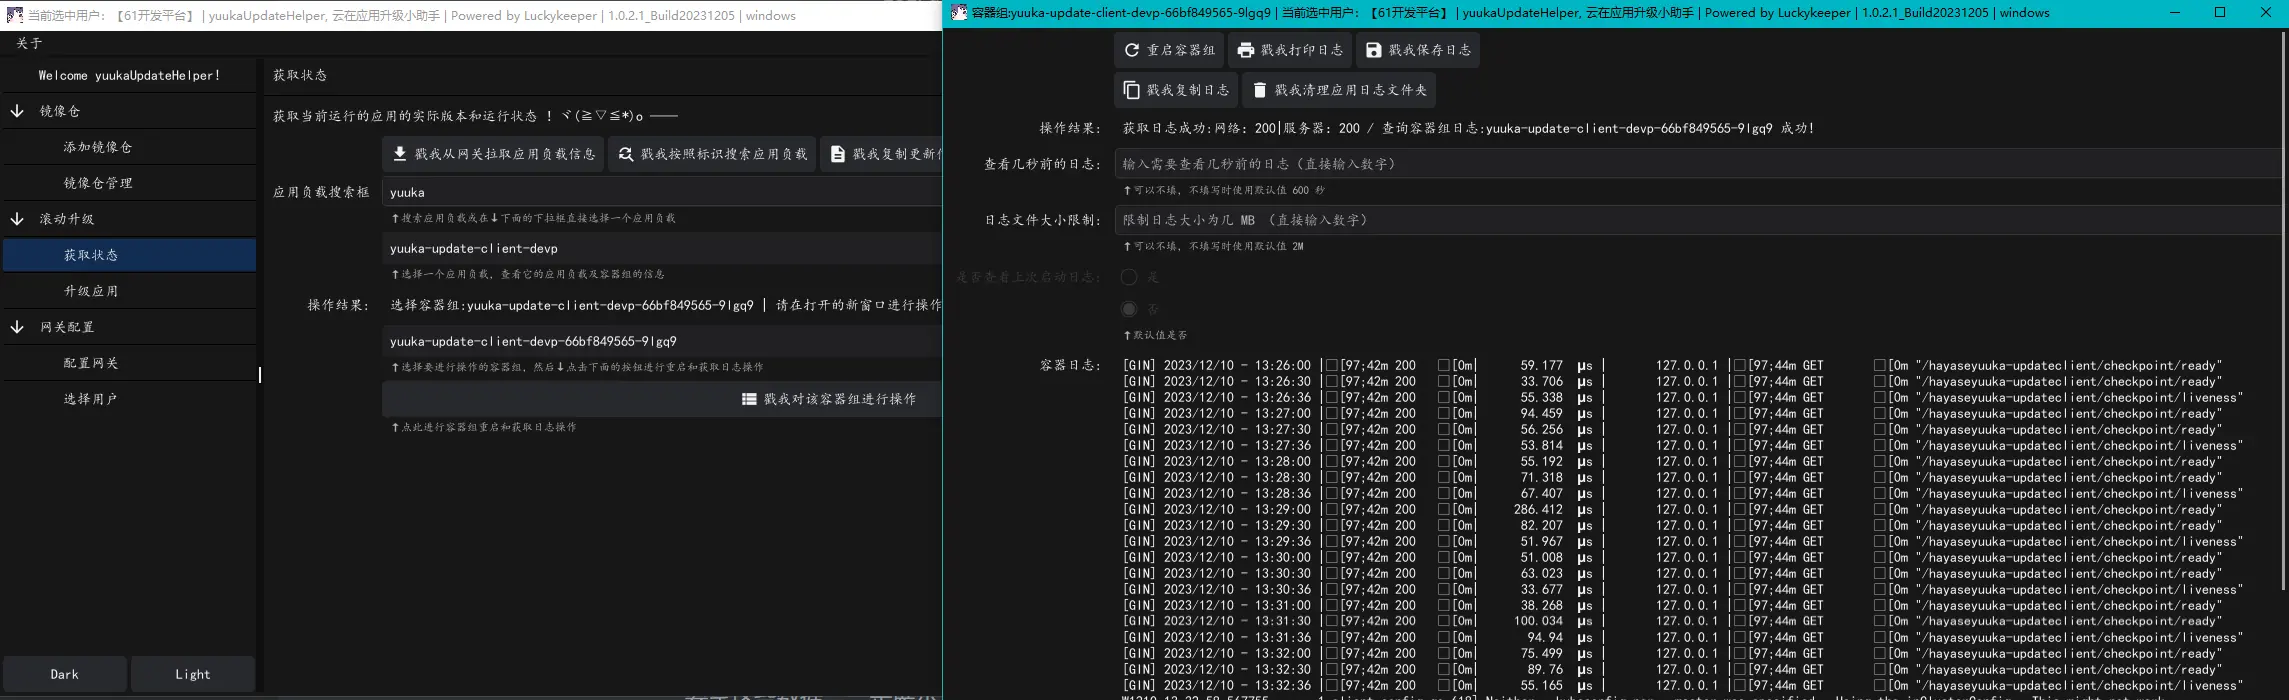Click the Dark theme button

65,674
